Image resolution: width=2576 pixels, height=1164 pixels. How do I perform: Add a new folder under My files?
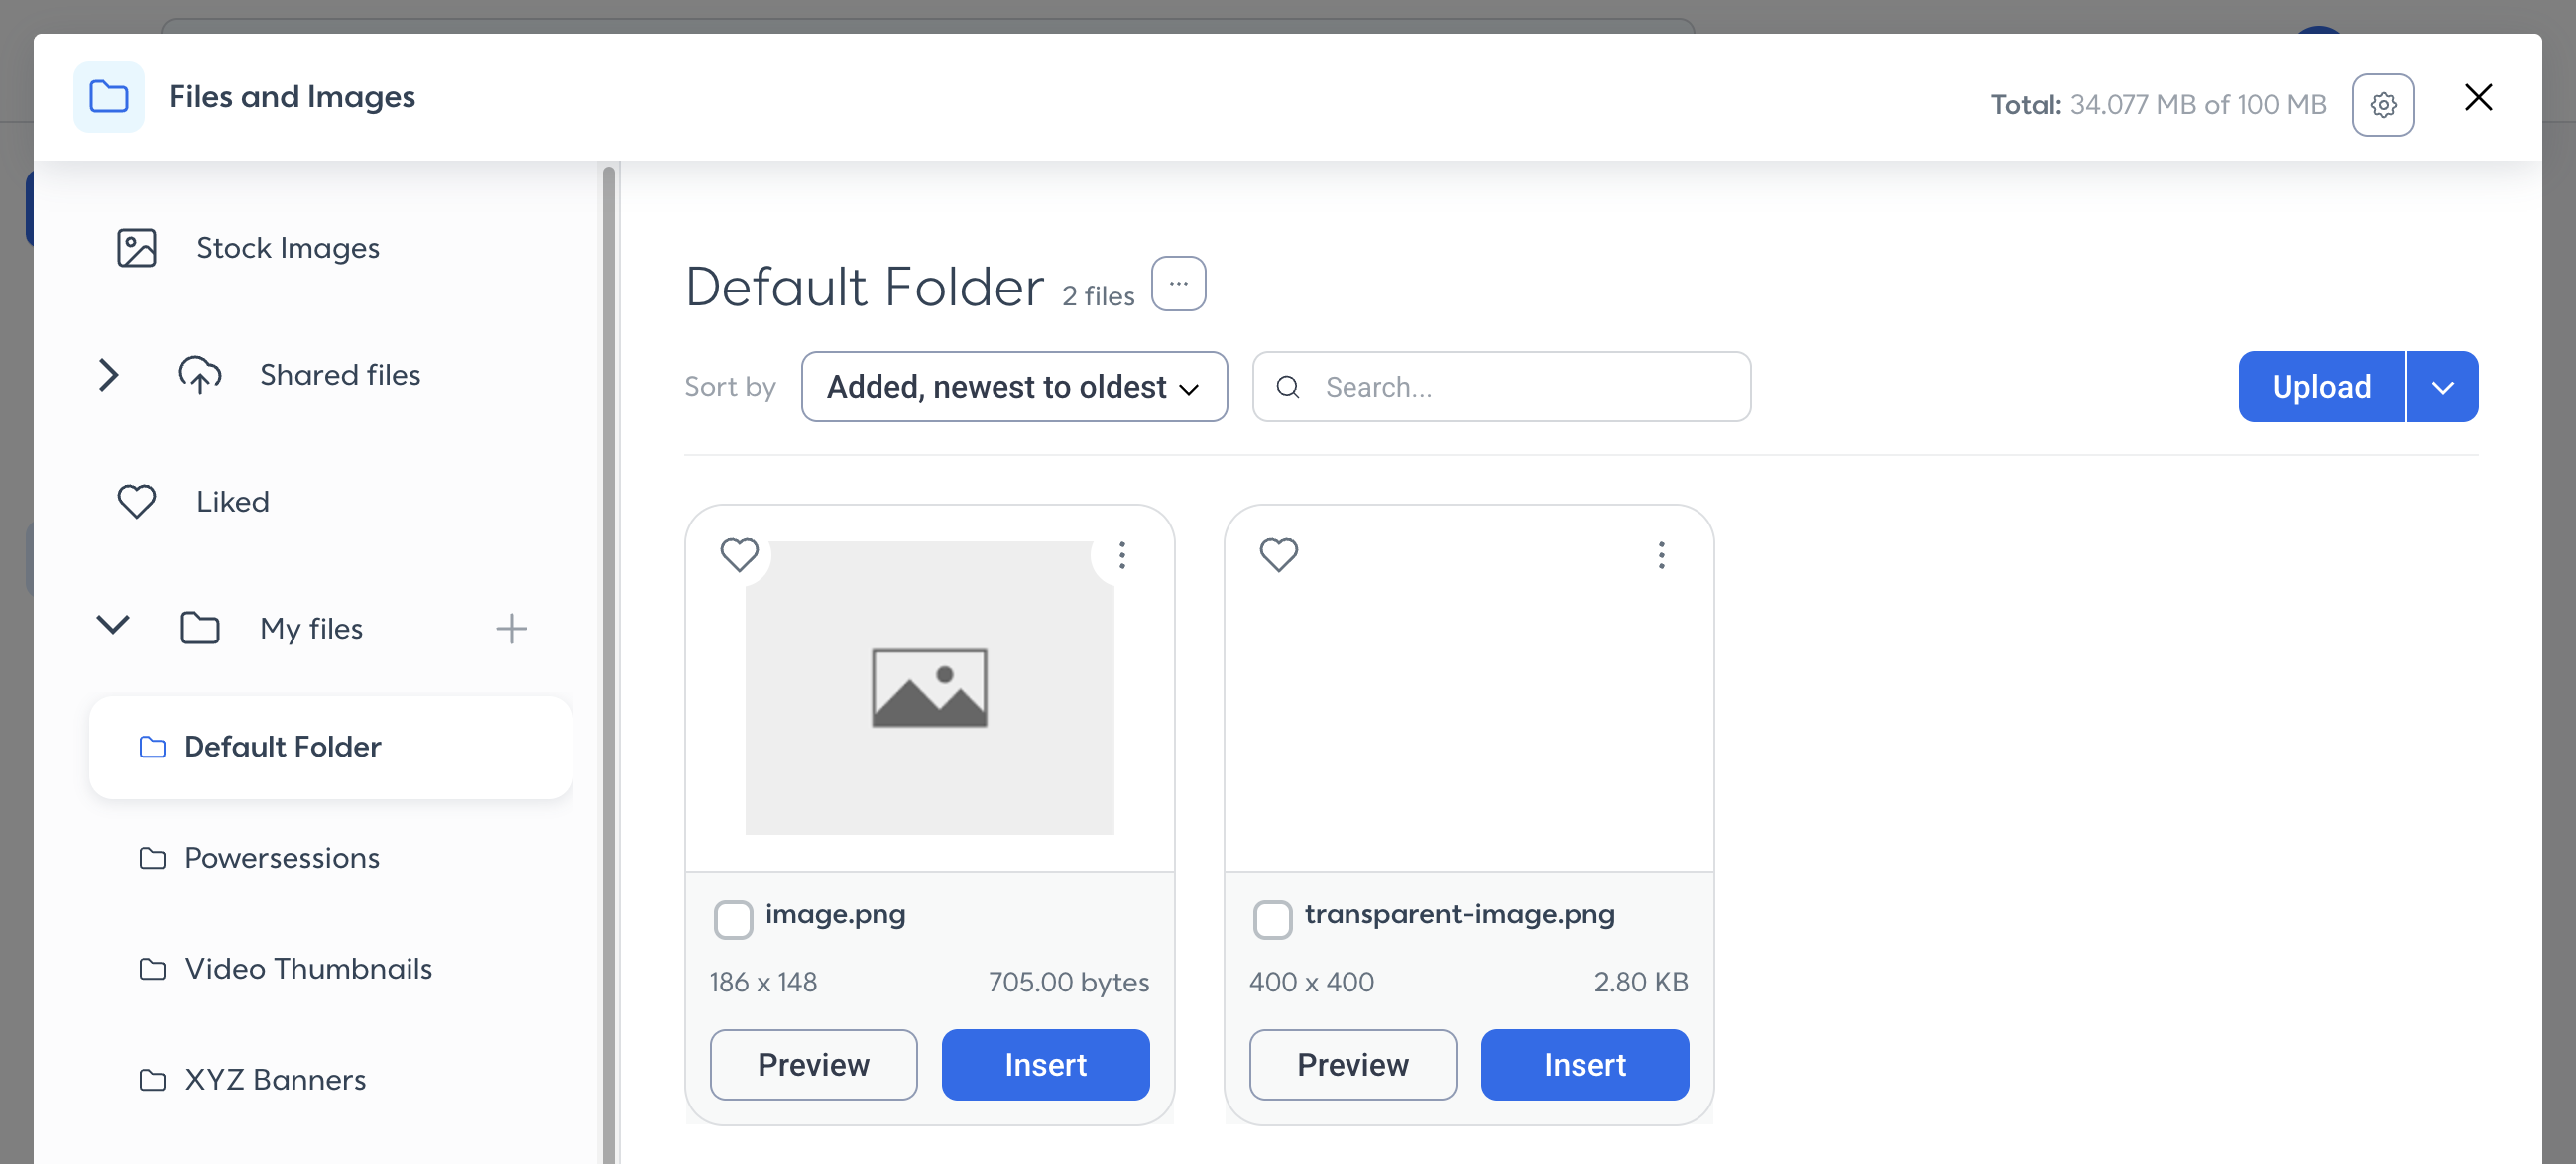point(511,629)
